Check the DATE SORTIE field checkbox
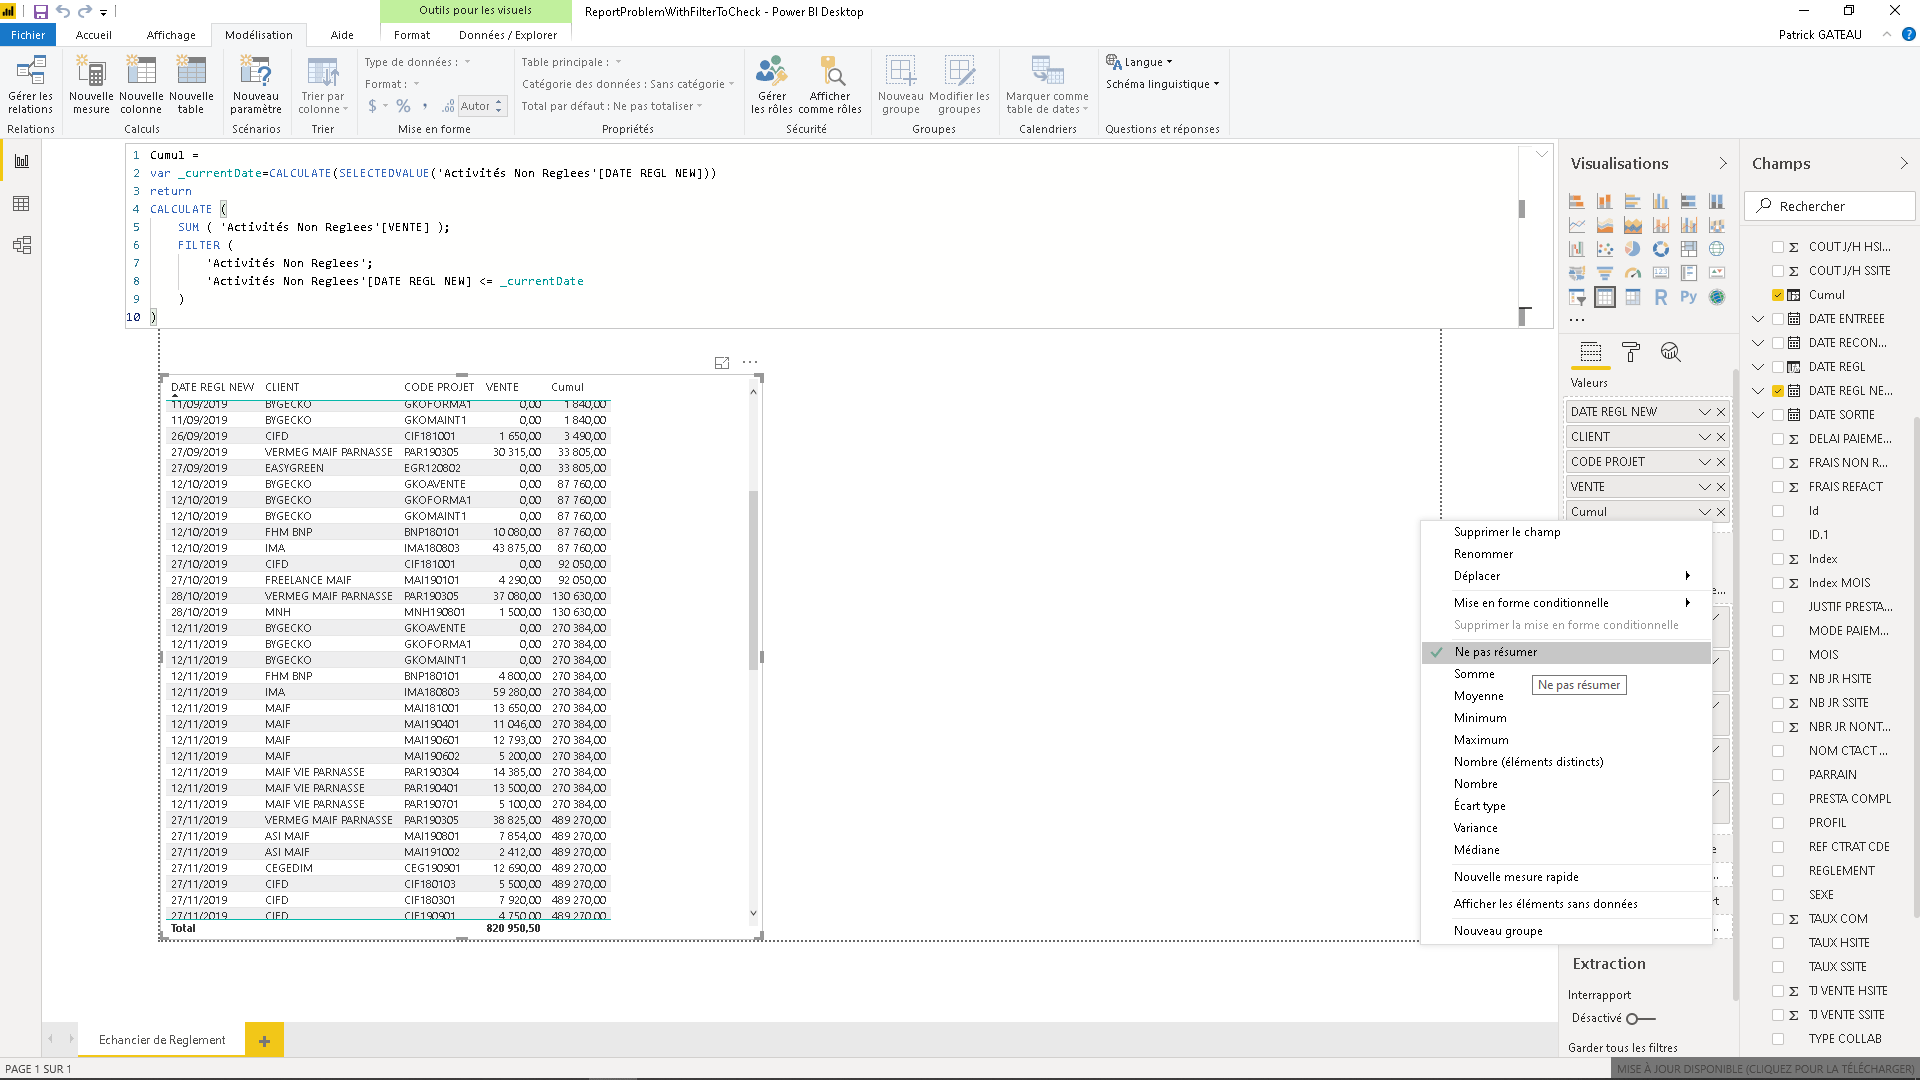This screenshot has width=1920, height=1080. click(1778, 415)
